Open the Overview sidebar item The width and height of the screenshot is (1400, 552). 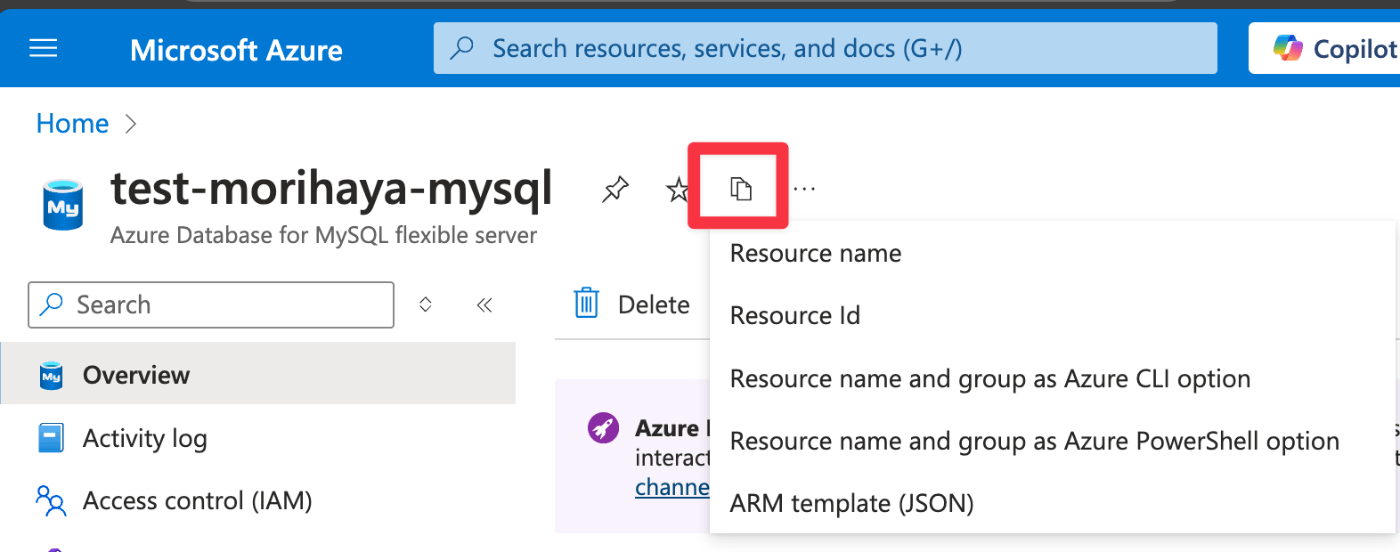258,375
